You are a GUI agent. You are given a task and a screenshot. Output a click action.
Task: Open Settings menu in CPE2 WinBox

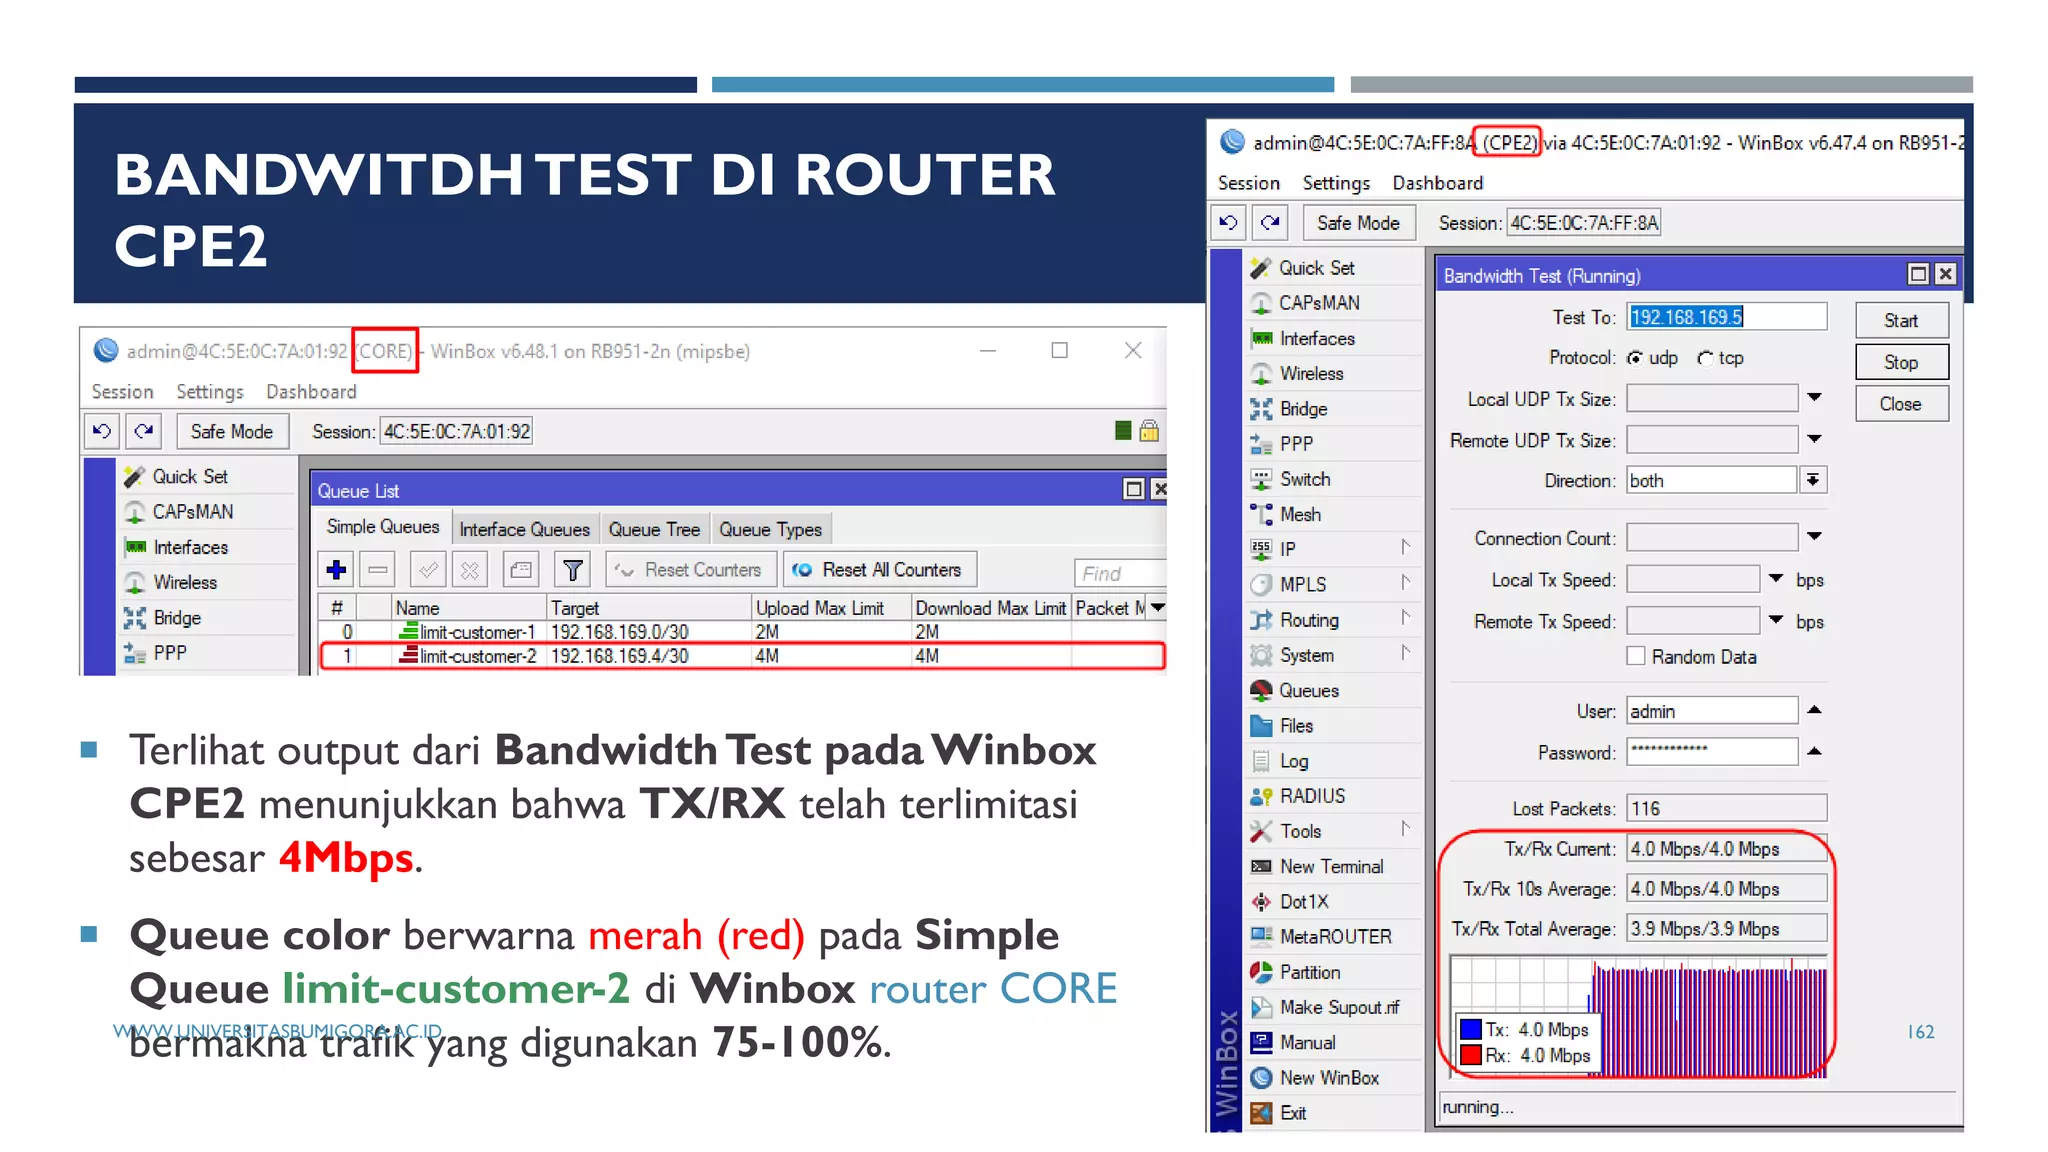1336,183
